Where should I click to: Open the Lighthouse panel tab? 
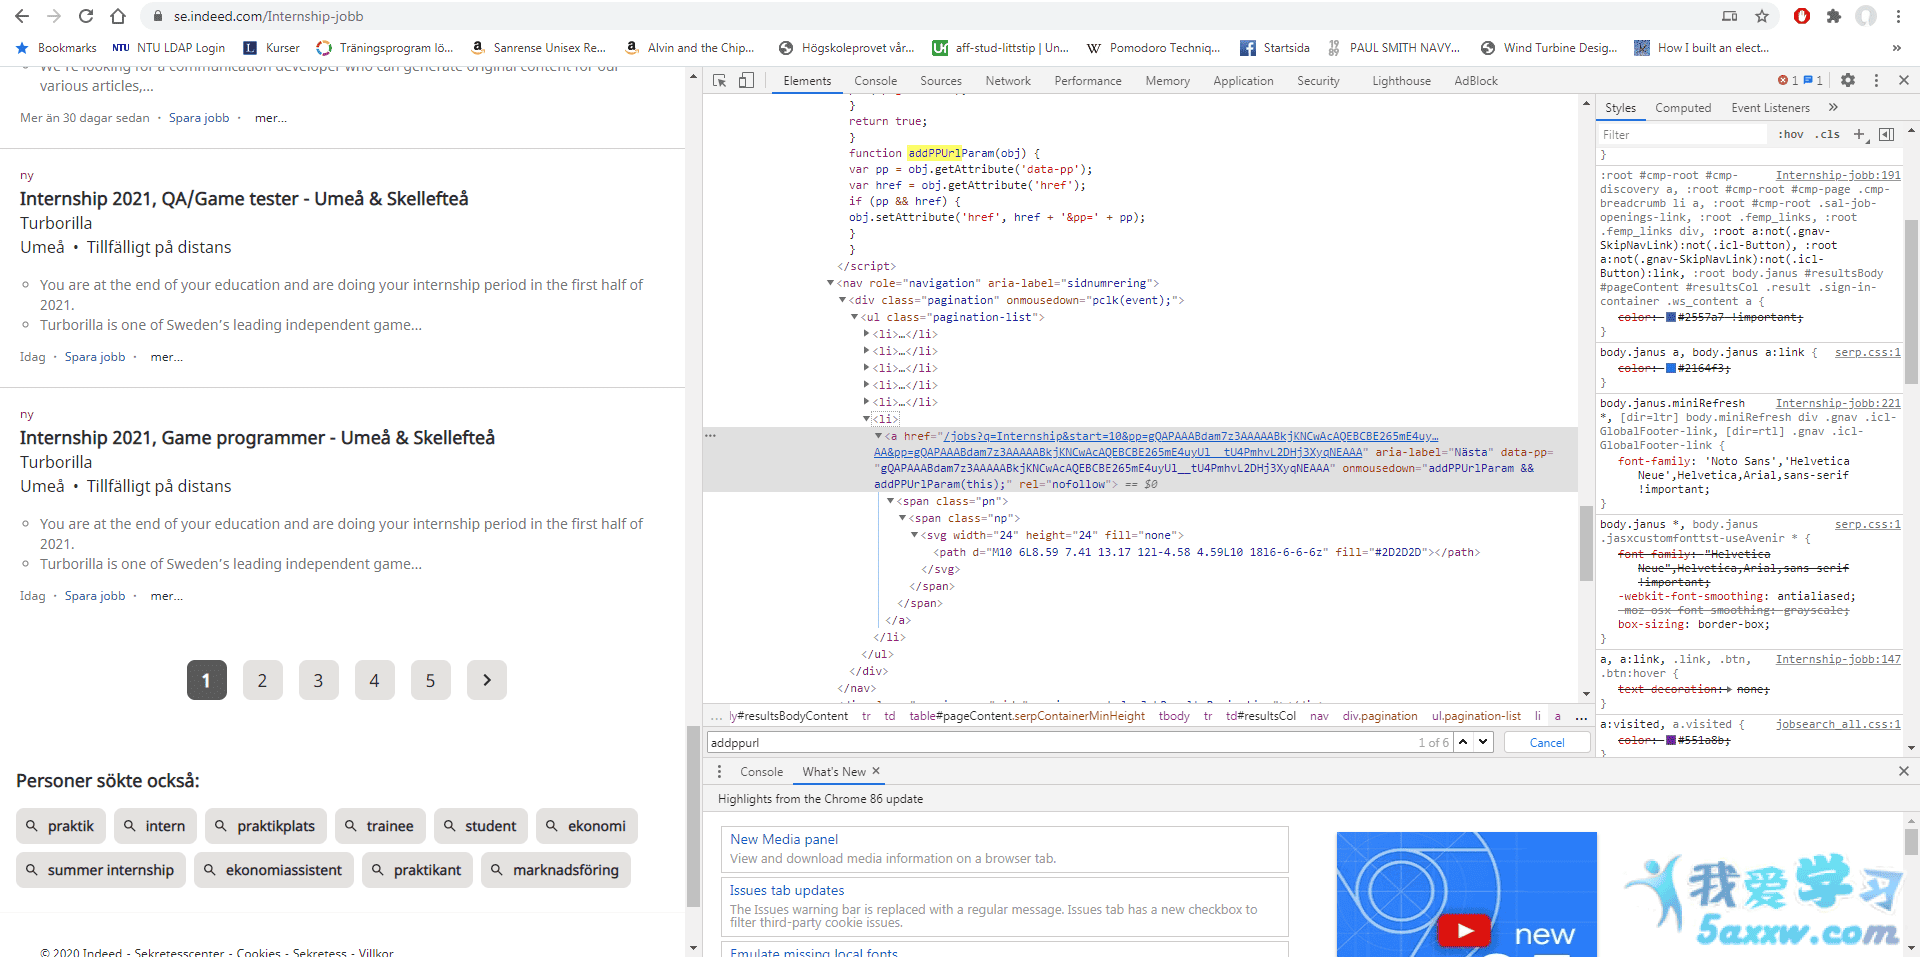click(1401, 81)
